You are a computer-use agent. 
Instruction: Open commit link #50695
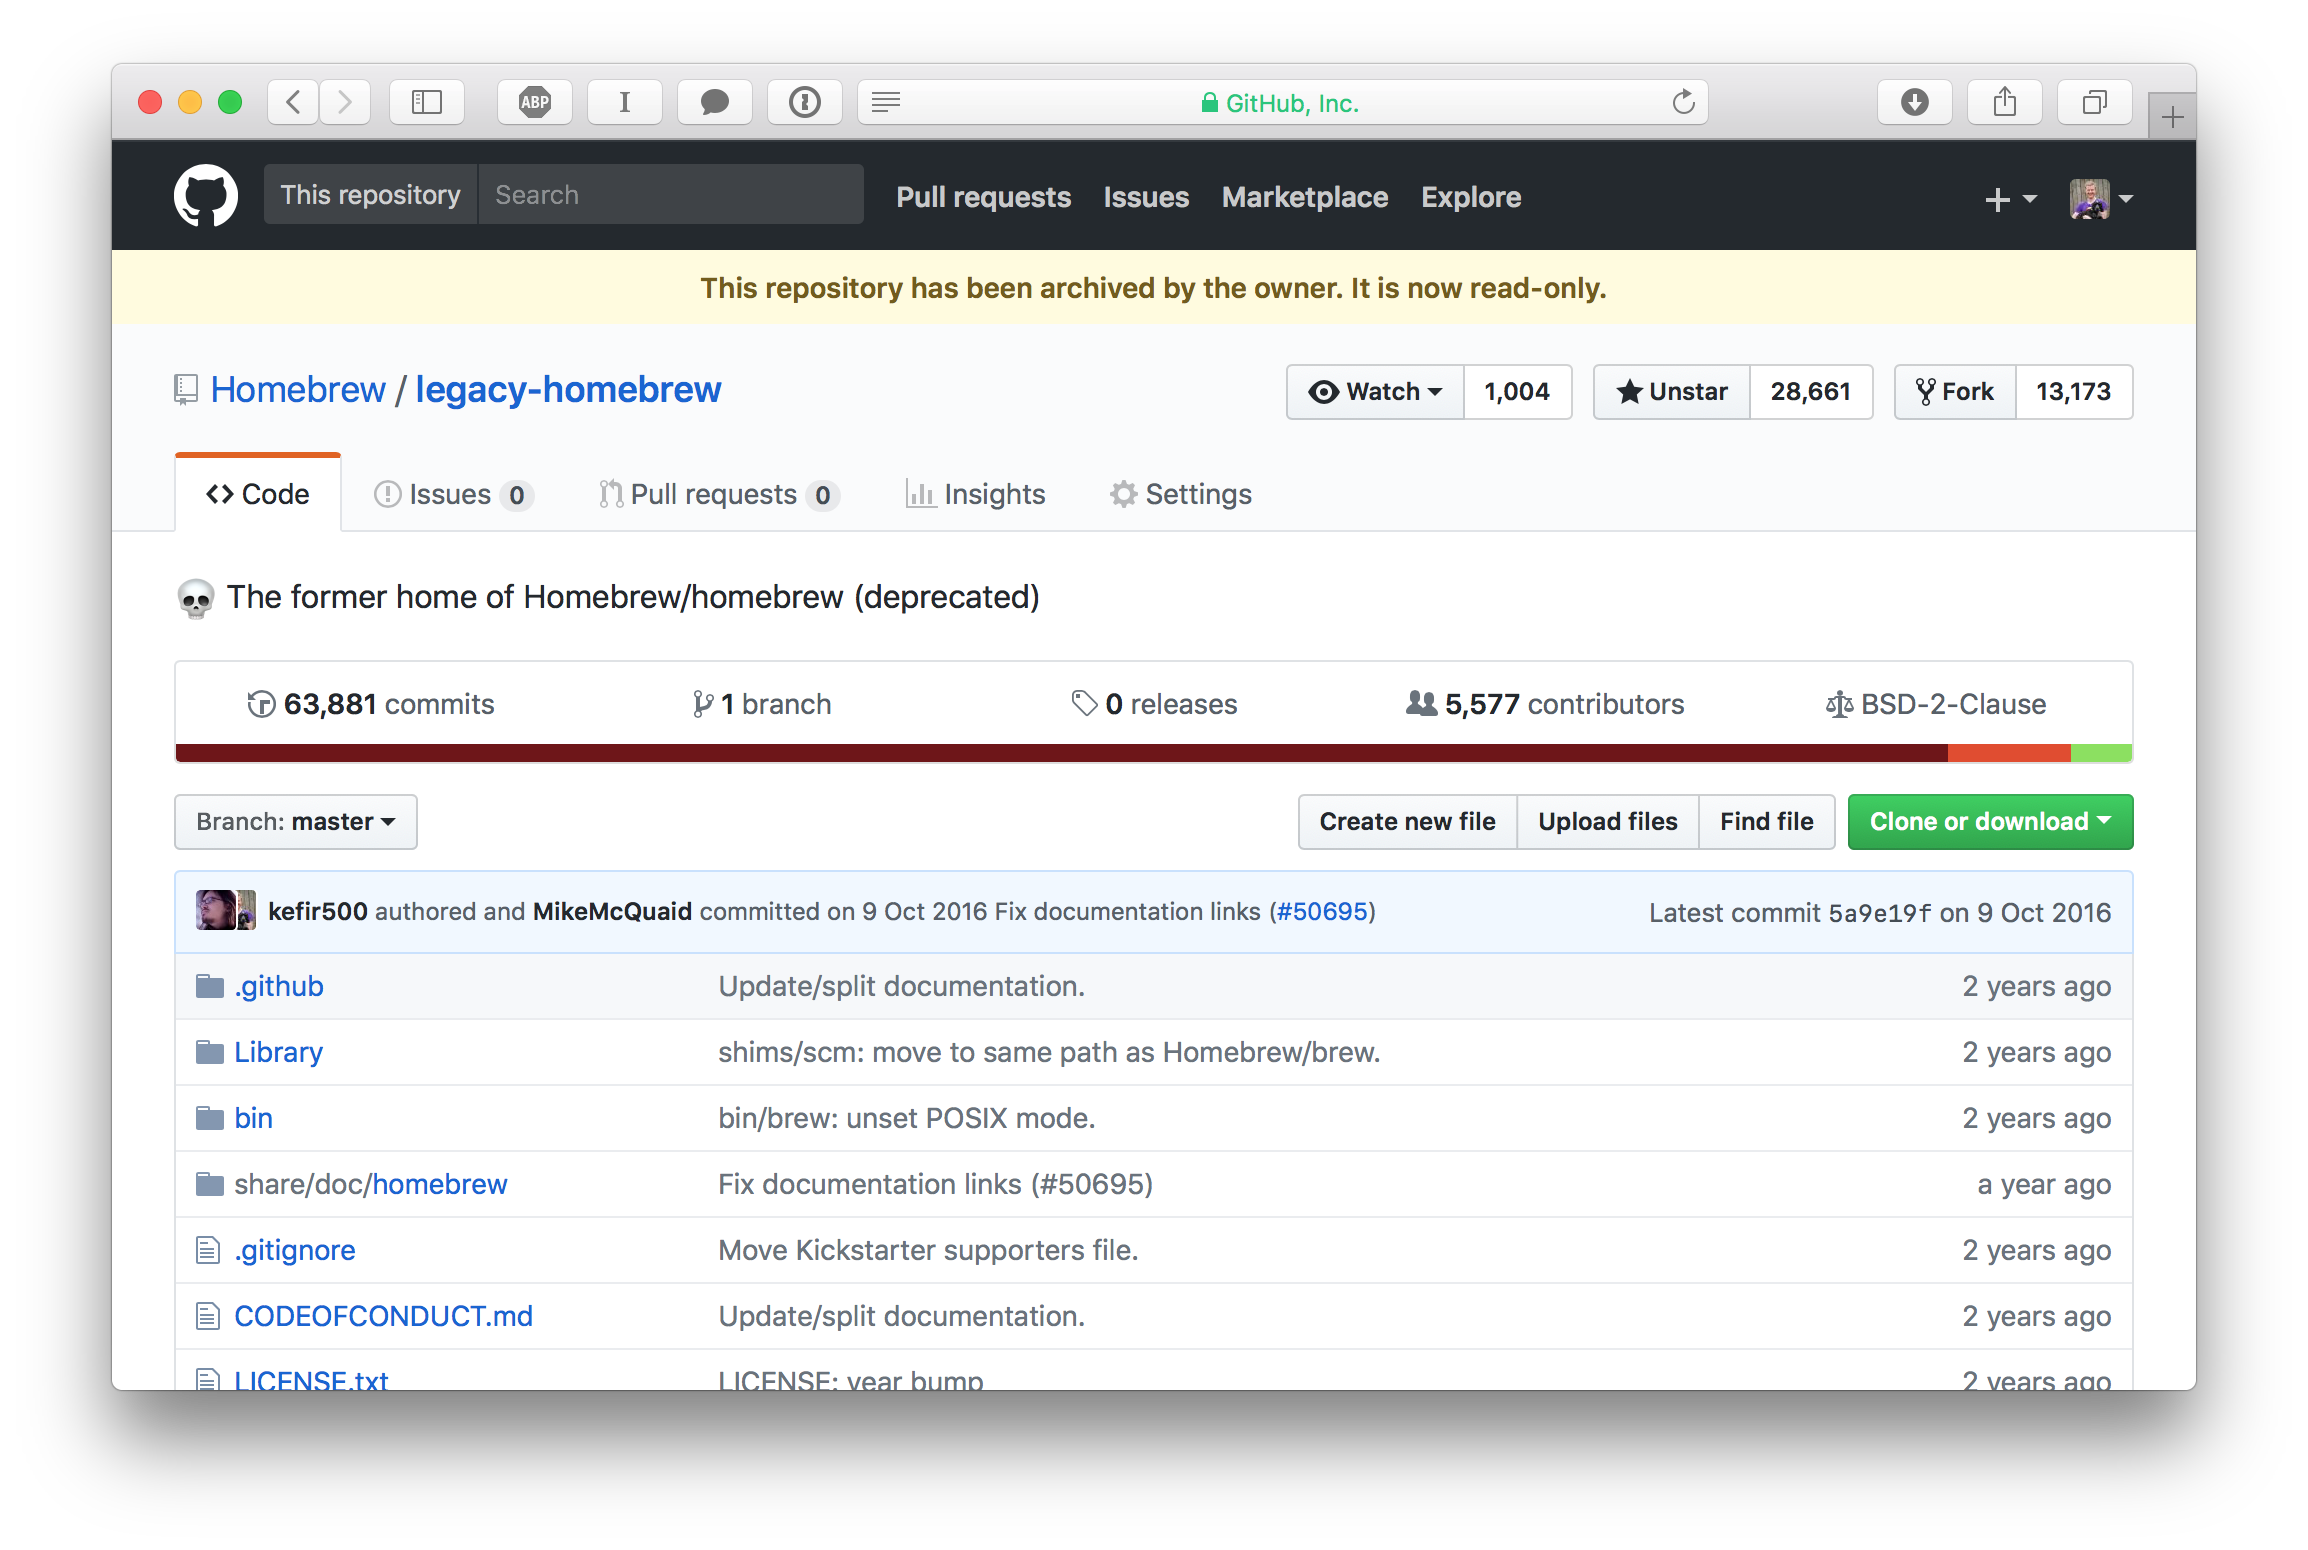tap(1322, 911)
